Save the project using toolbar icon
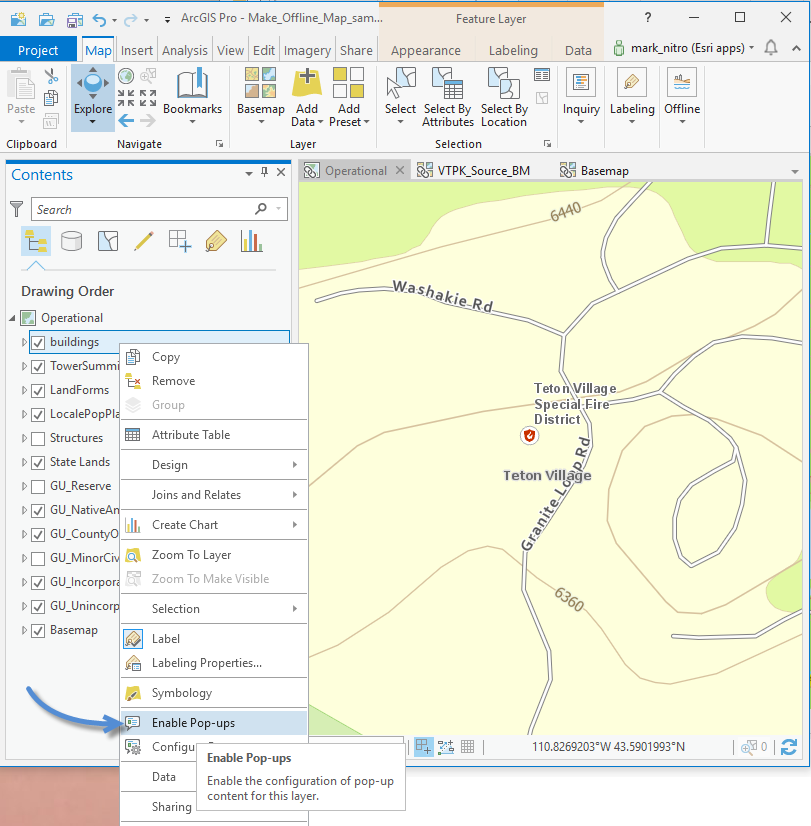The height and width of the screenshot is (826, 811). pyautogui.click(x=74, y=20)
